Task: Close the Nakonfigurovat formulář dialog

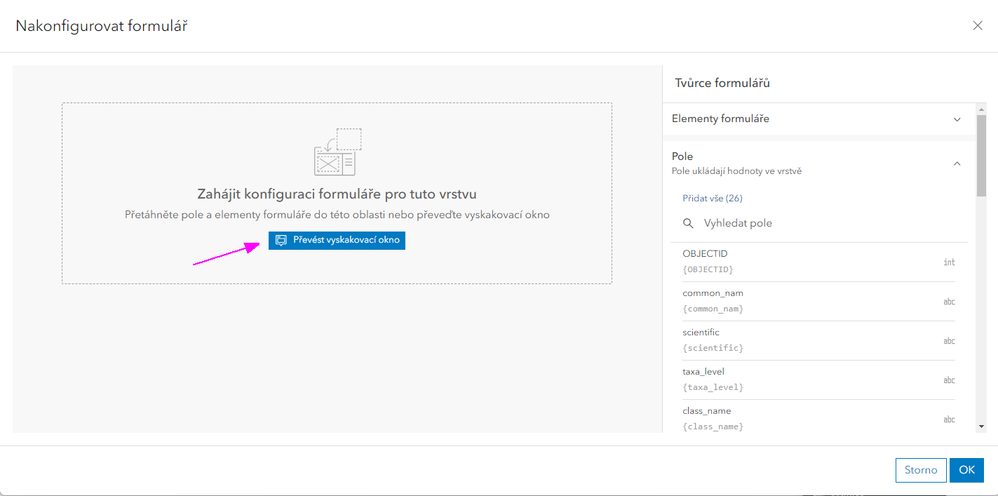Action: (978, 25)
